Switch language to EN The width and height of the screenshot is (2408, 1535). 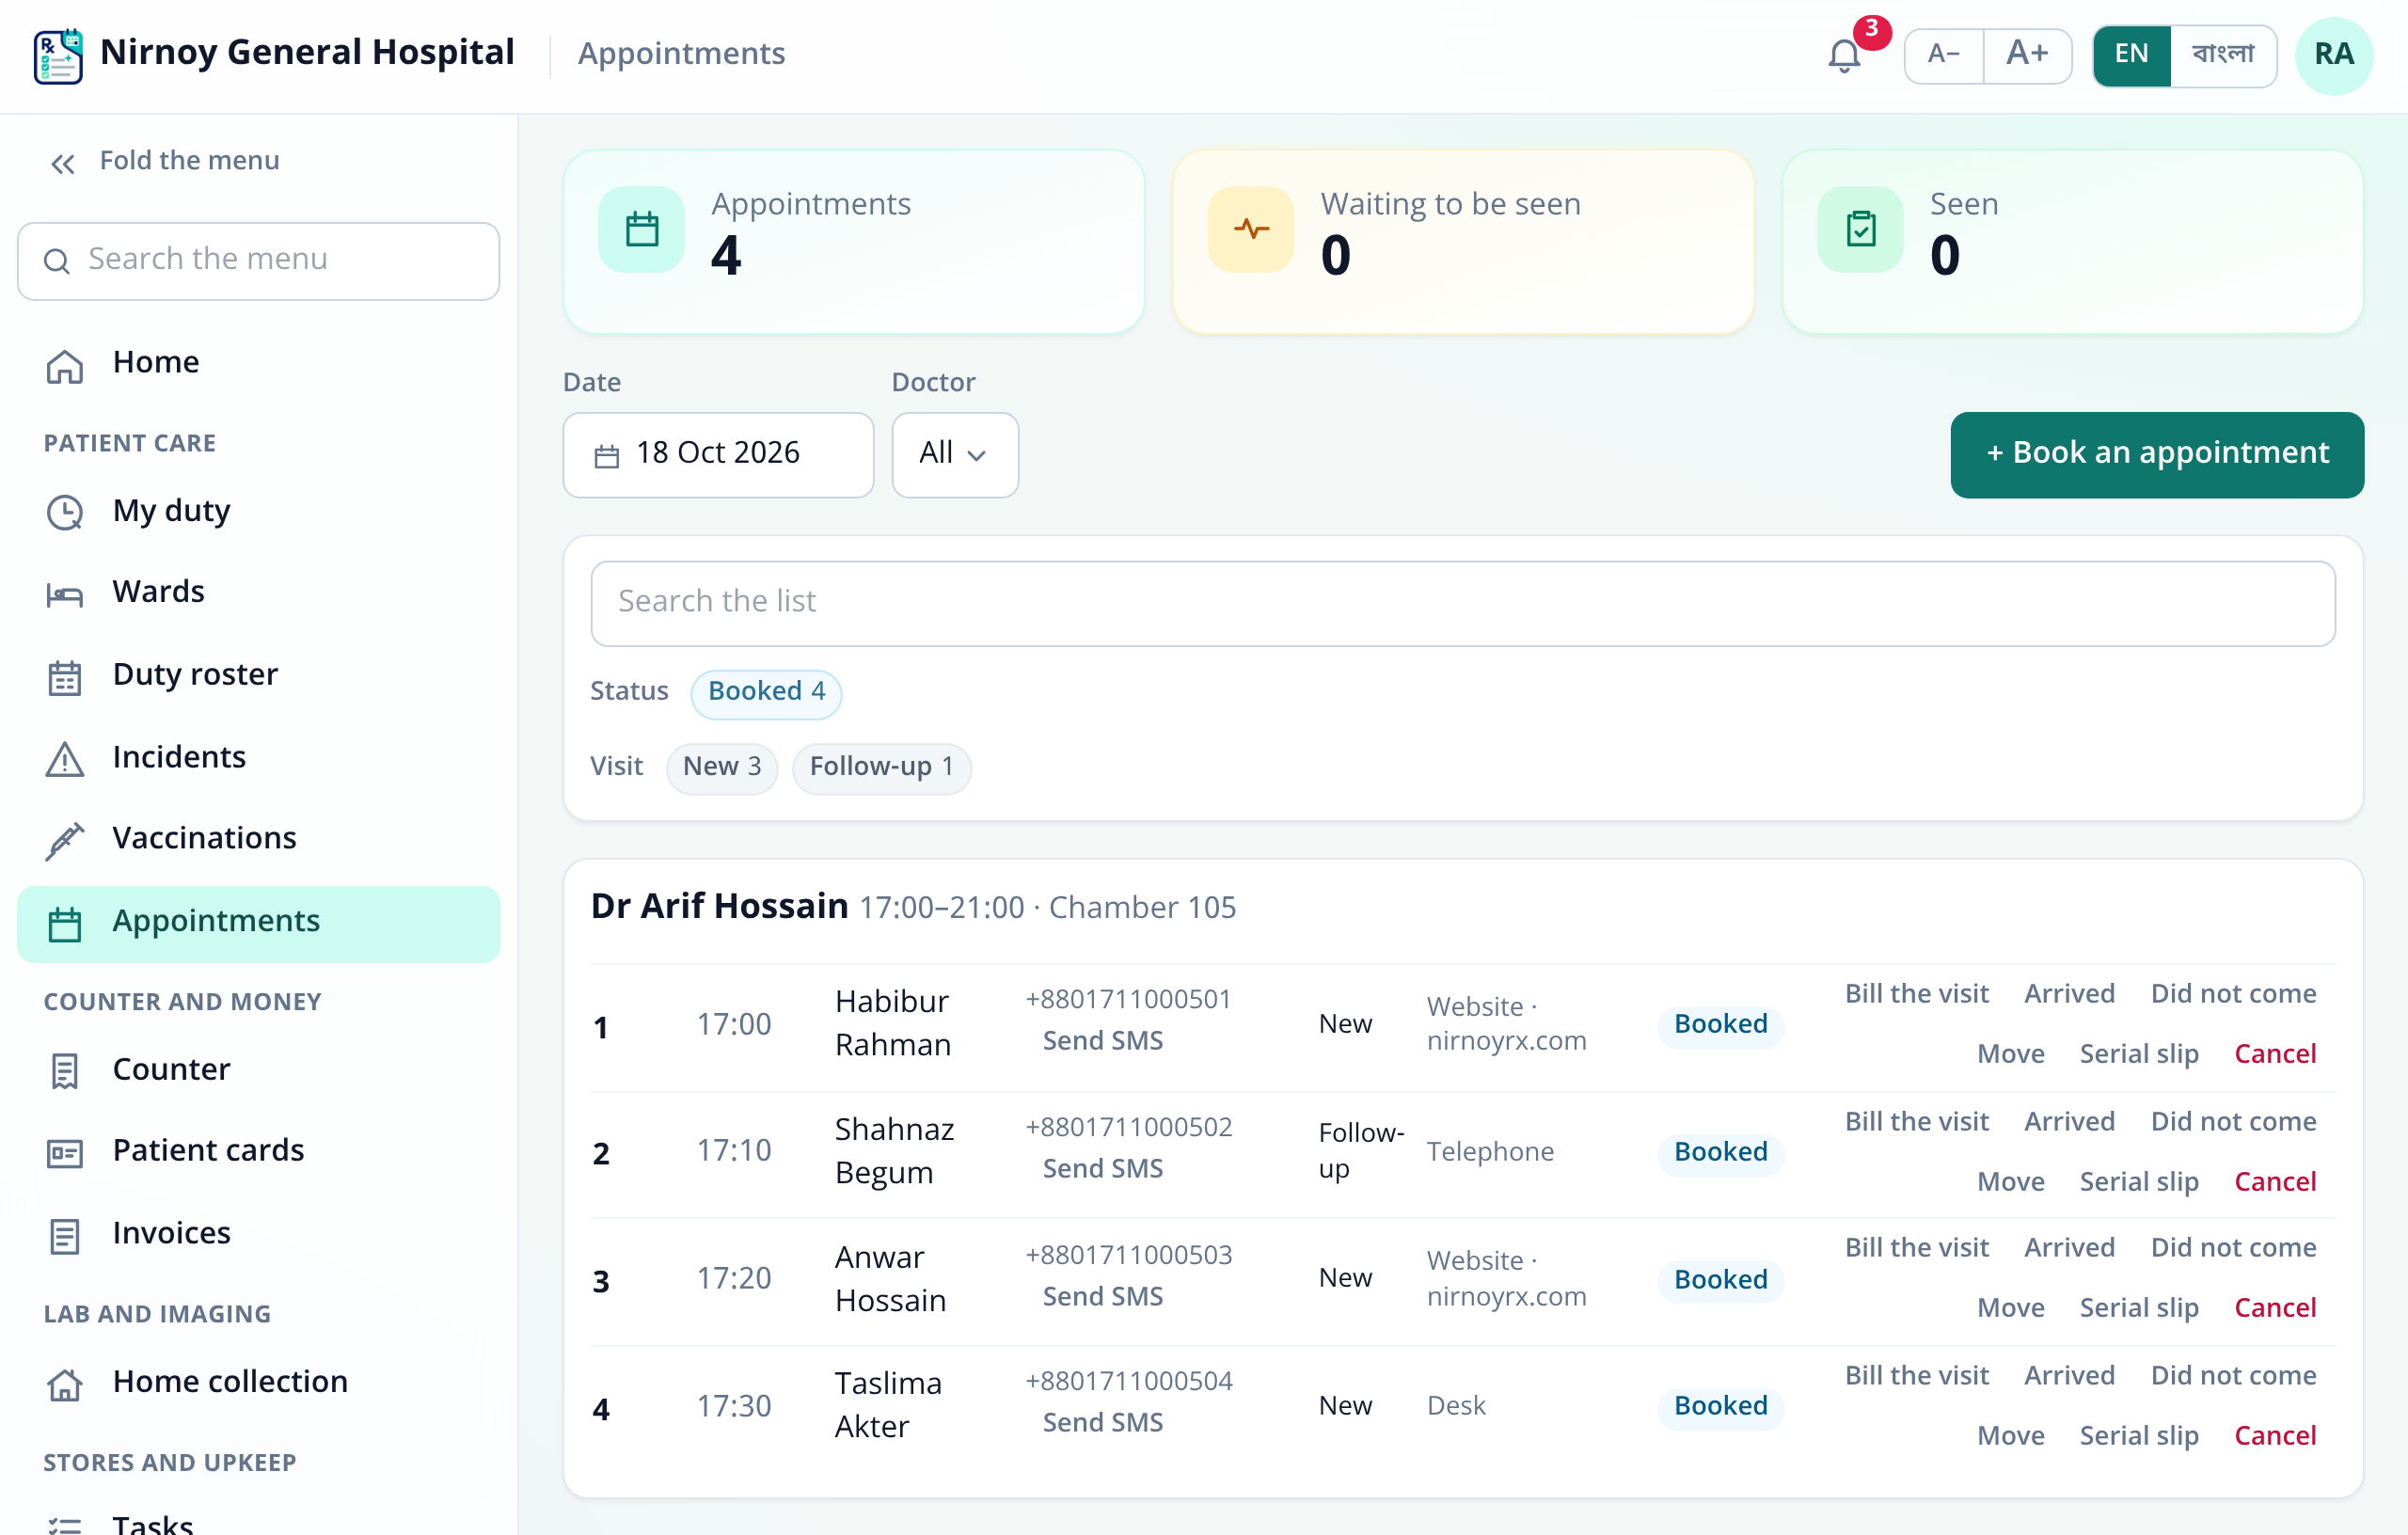[2132, 55]
